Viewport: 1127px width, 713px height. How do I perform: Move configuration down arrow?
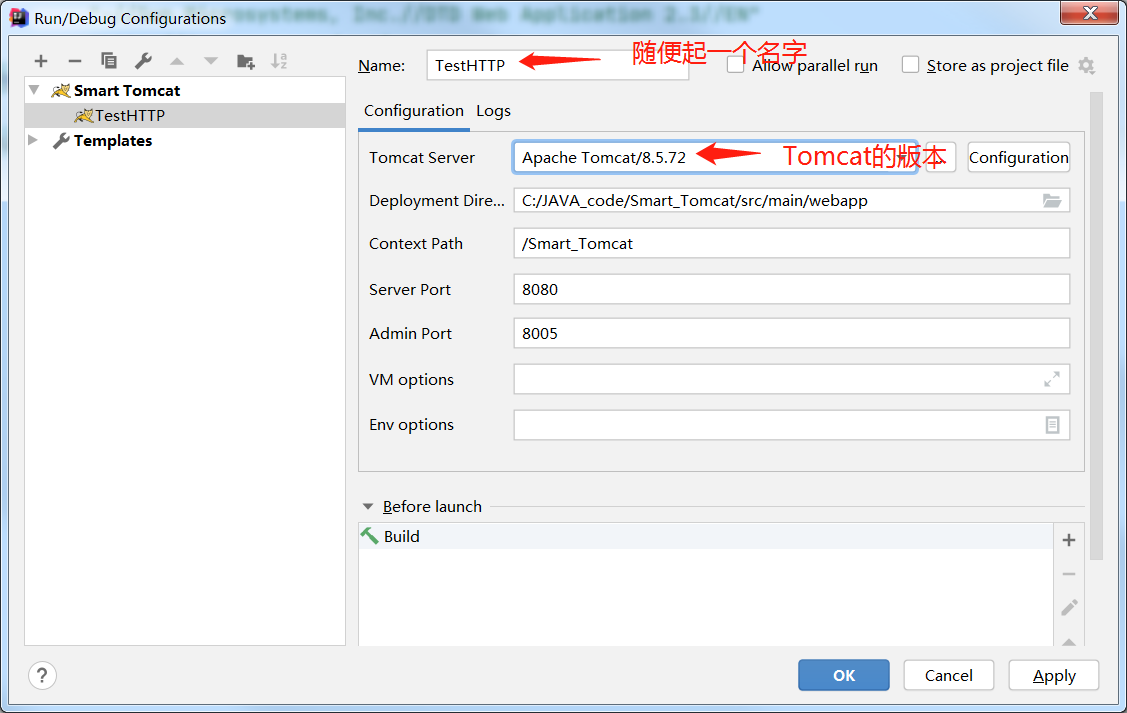pos(211,61)
